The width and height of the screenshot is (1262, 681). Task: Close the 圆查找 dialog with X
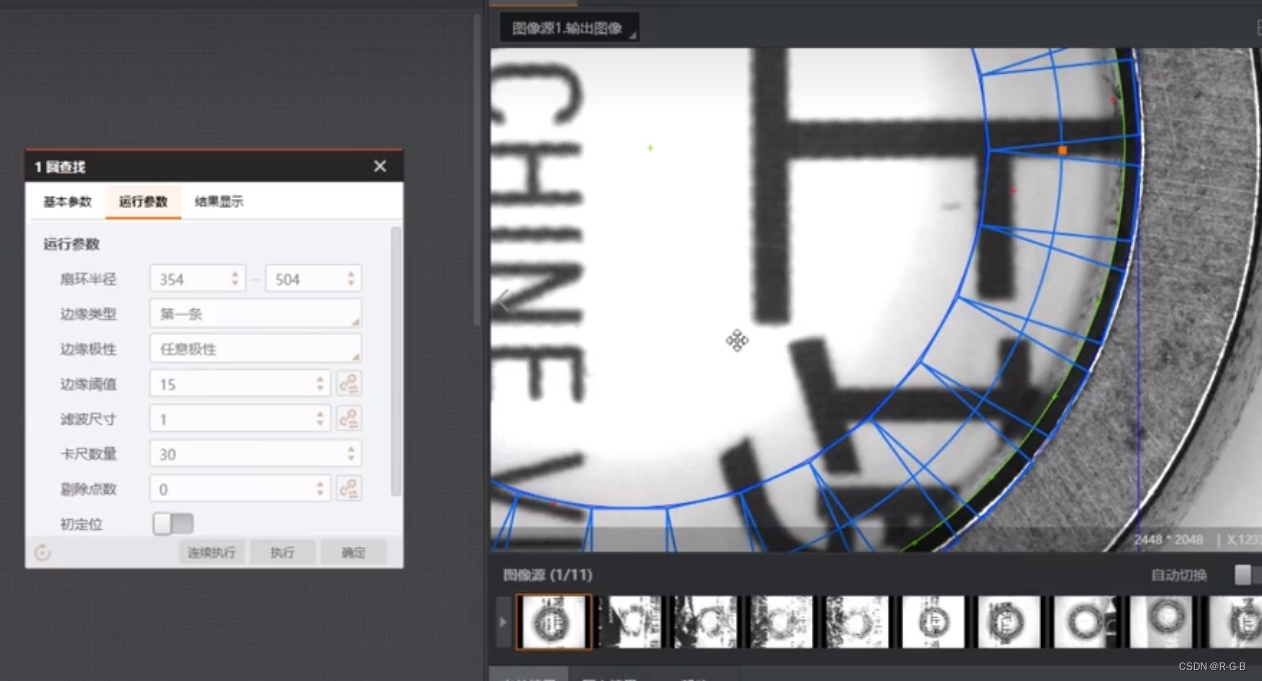(380, 166)
